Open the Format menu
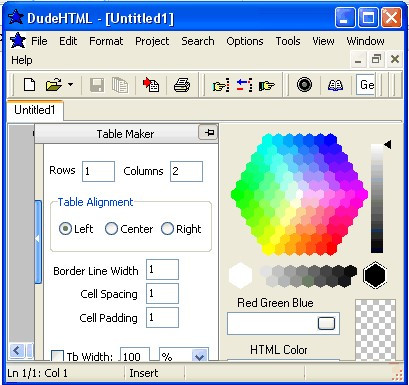The height and width of the screenshot is (385, 409). click(106, 41)
